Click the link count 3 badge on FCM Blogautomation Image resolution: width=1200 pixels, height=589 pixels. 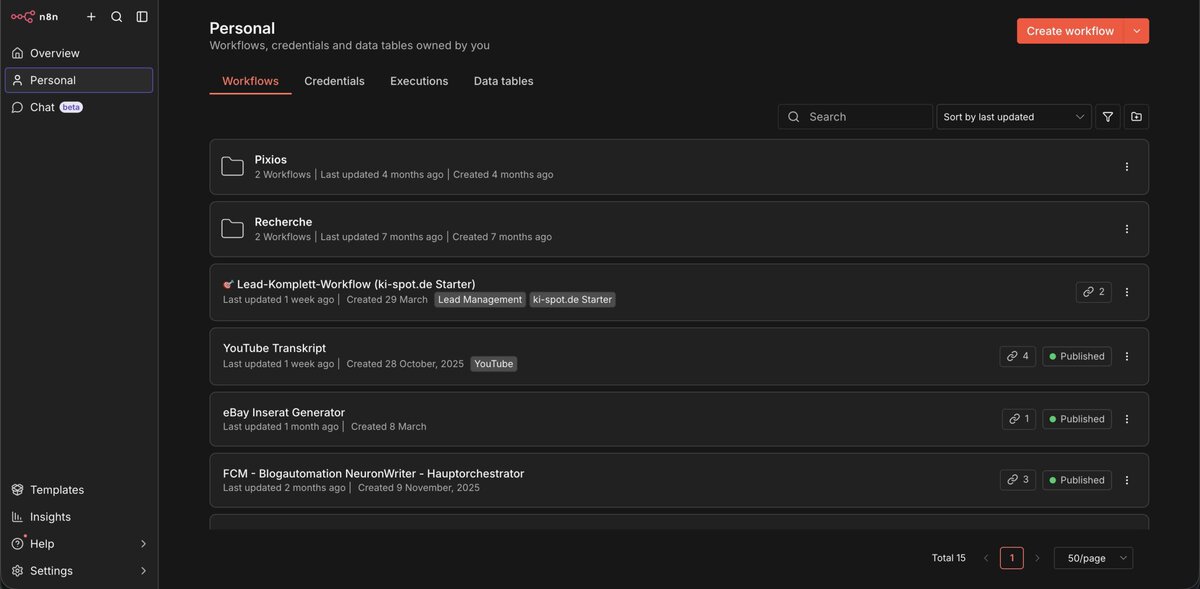tap(1017, 480)
